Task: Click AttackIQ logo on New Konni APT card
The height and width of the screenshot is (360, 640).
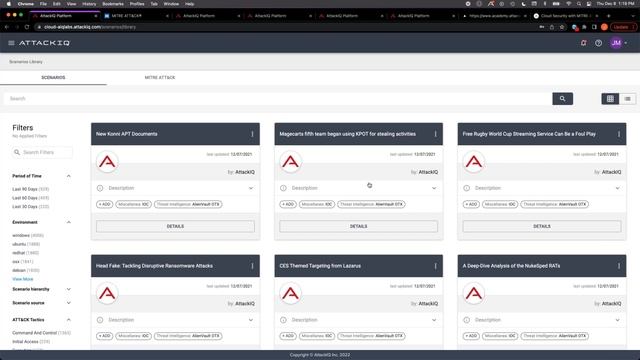Action: [x=107, y=162]
